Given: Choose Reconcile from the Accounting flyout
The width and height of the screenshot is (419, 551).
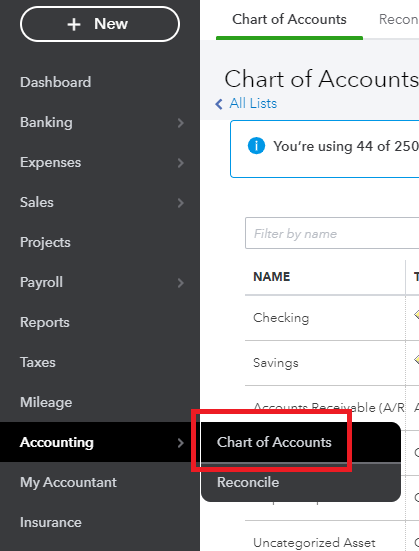Looking at the screenshot, I should 248,482.
